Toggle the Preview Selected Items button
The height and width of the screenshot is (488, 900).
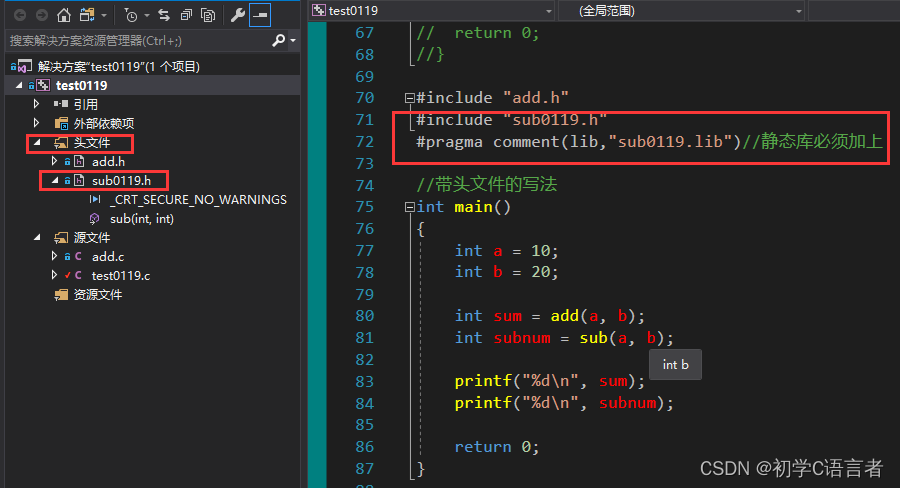click(259, 15)
